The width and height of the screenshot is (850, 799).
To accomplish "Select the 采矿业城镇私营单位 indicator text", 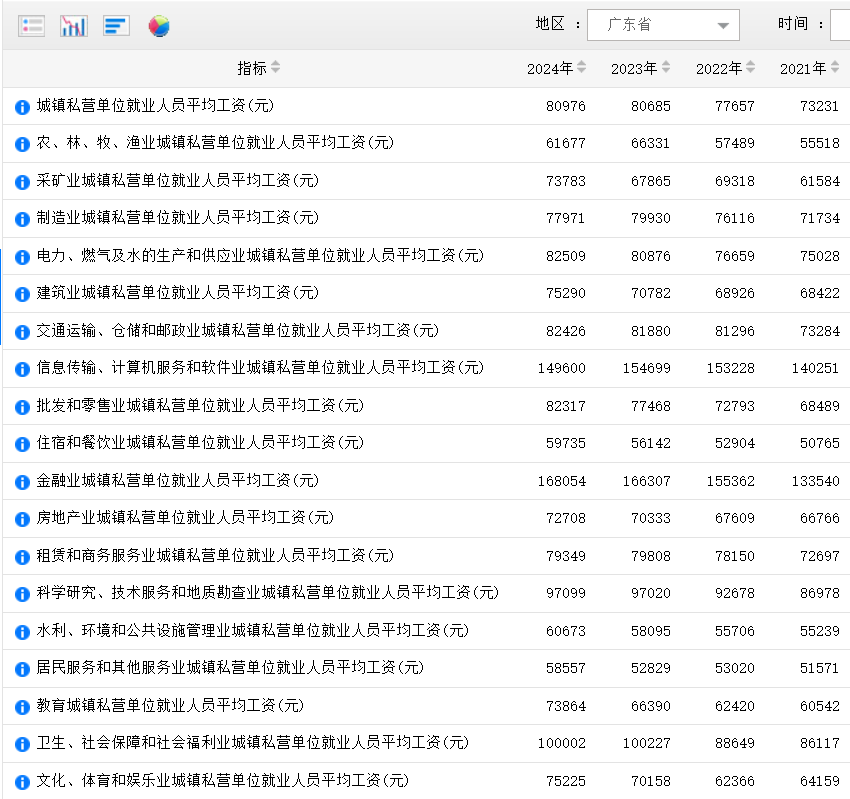I will [177, 180].
